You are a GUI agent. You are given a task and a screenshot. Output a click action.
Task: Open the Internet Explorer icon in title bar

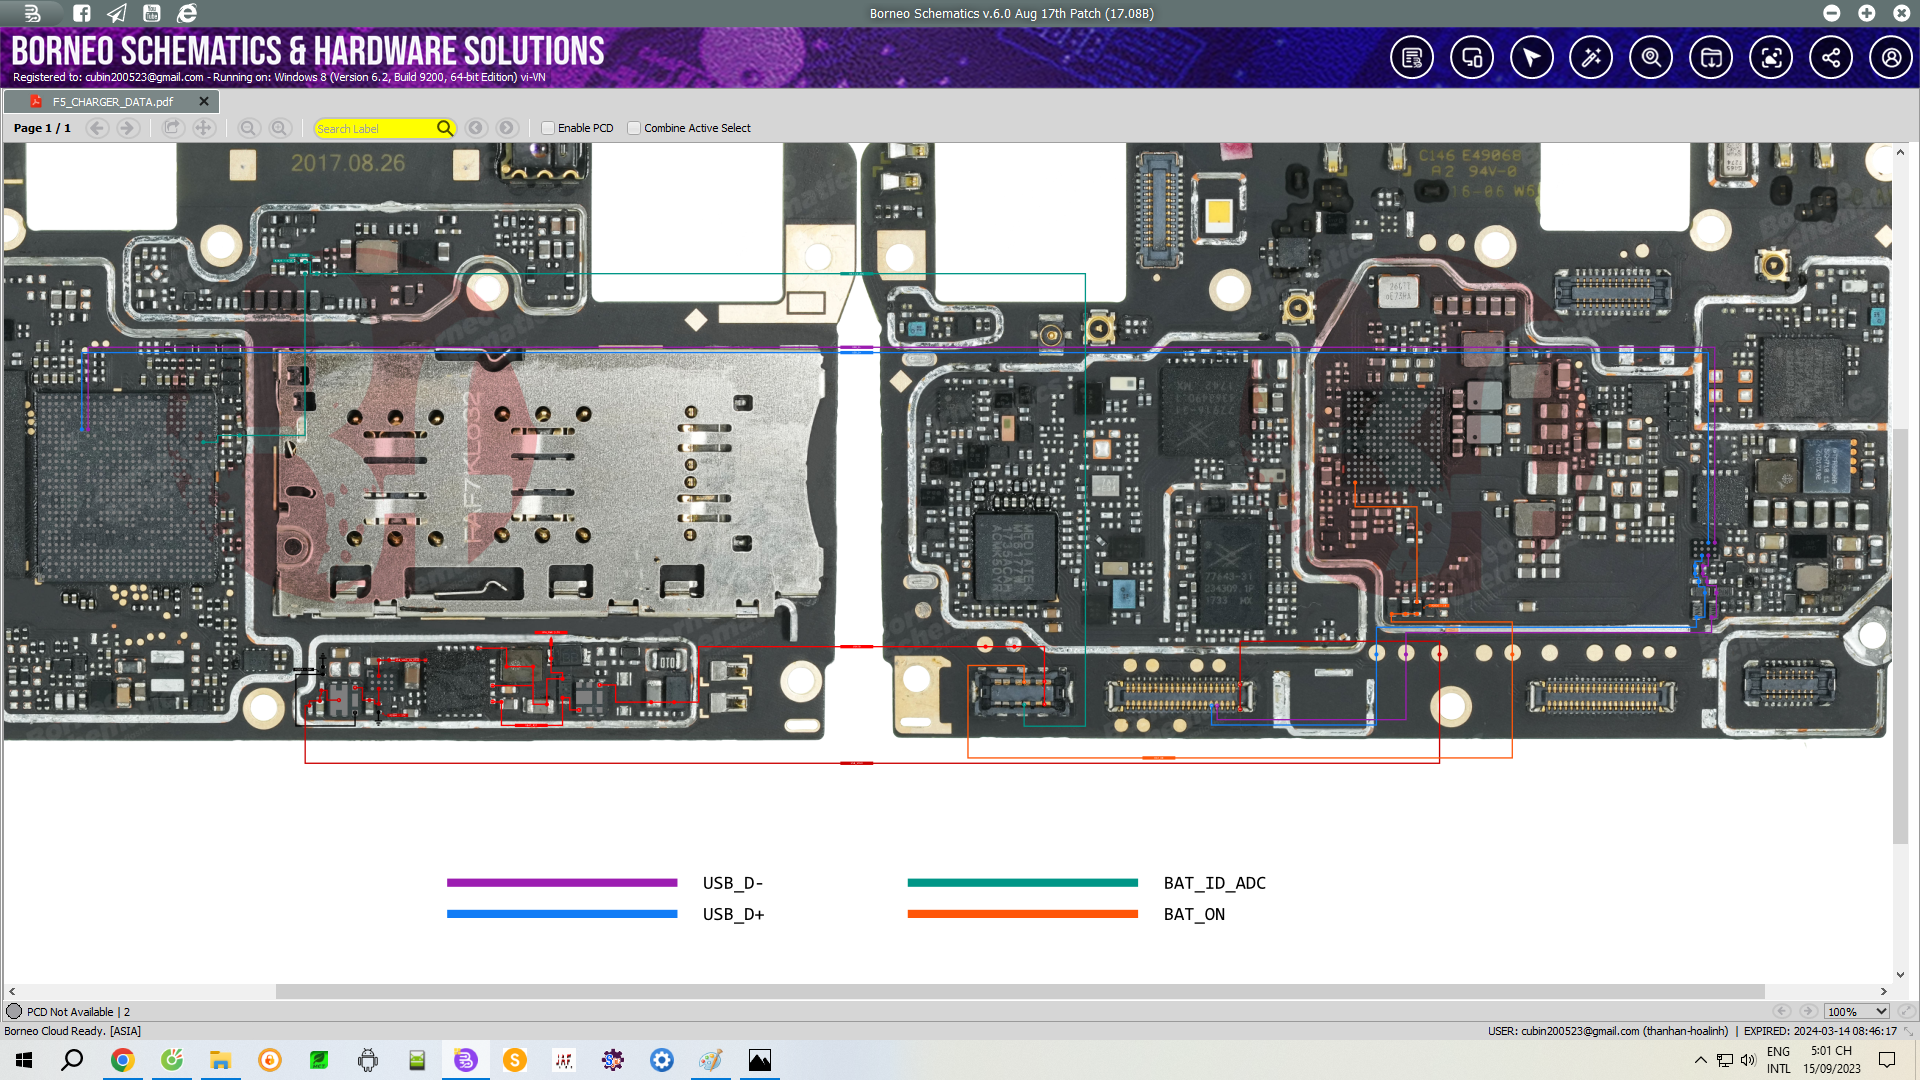(x=187, y=13)
